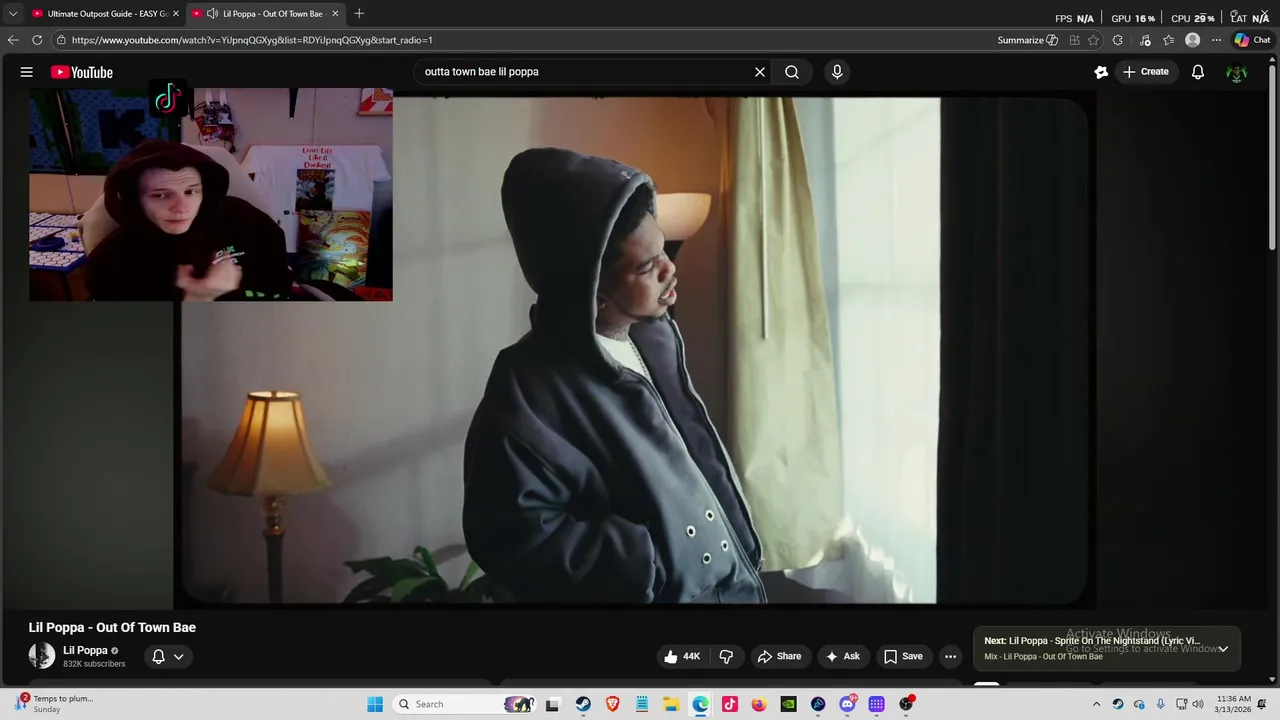Close the Ultimate Outpost Guide tab
The height and width of the screenshot is (720, 1280).
click(x=176, y=14)
